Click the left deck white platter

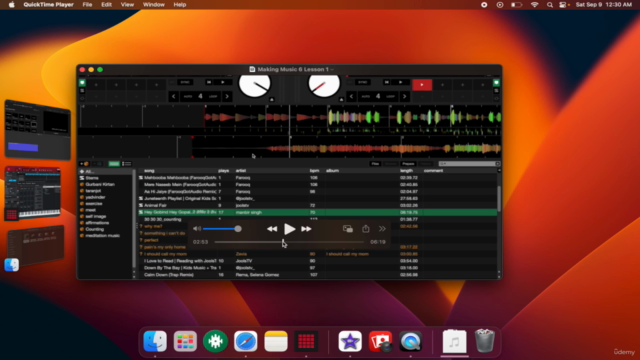click(x=254, y=85)
